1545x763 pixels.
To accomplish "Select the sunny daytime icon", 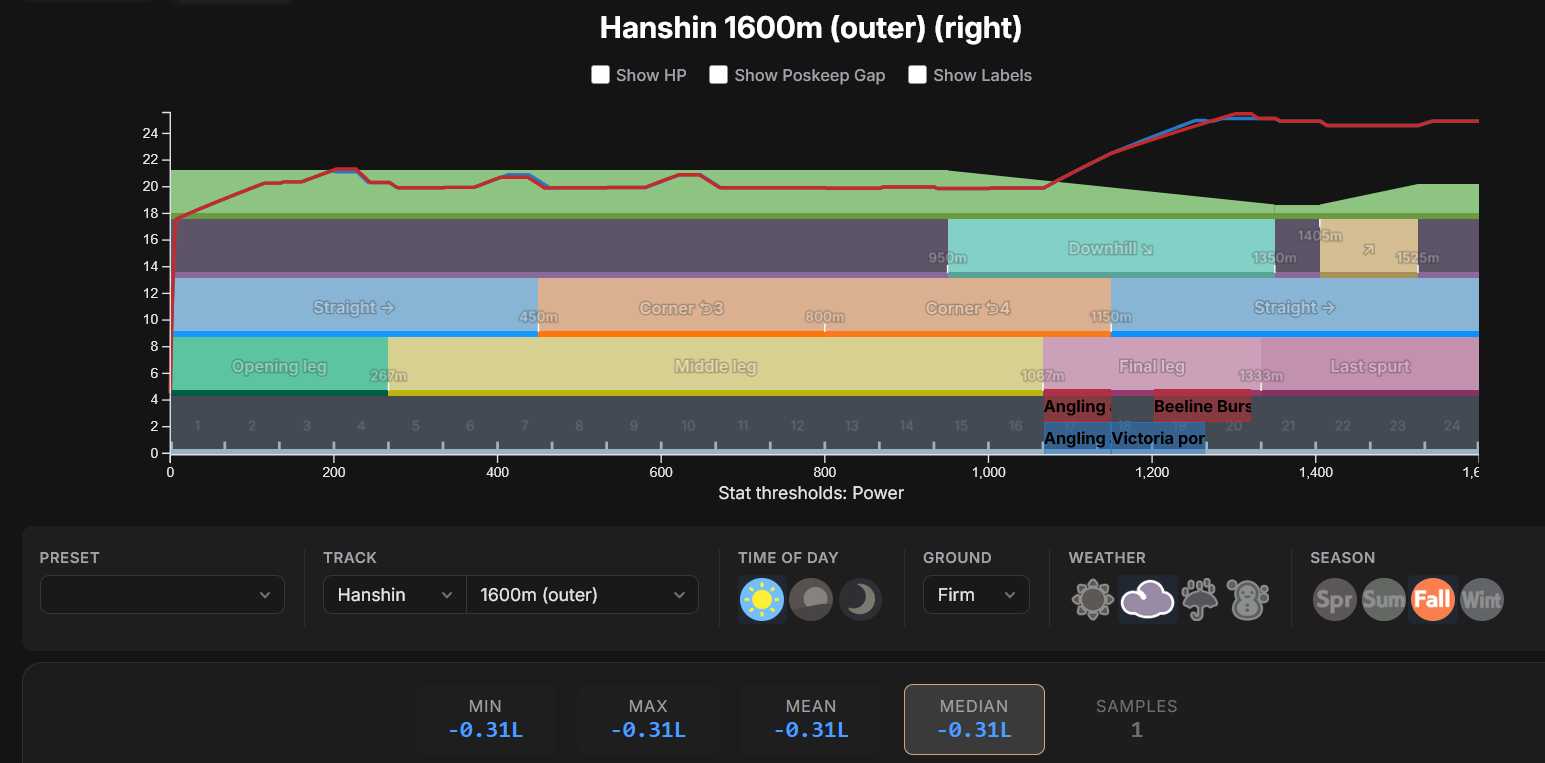I will pos(762,600).
